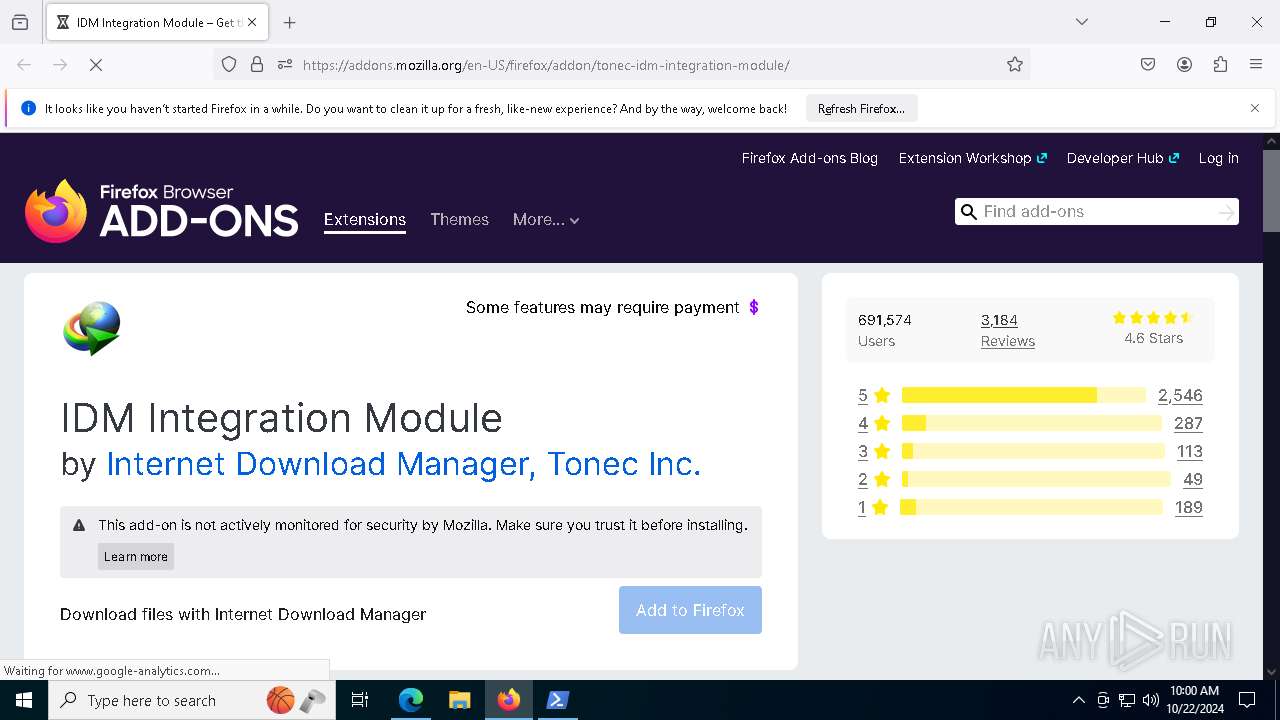This screenshot has height=720, width=1280.
Task: Click the Refresh Firefox button
Action: [861, 109]
